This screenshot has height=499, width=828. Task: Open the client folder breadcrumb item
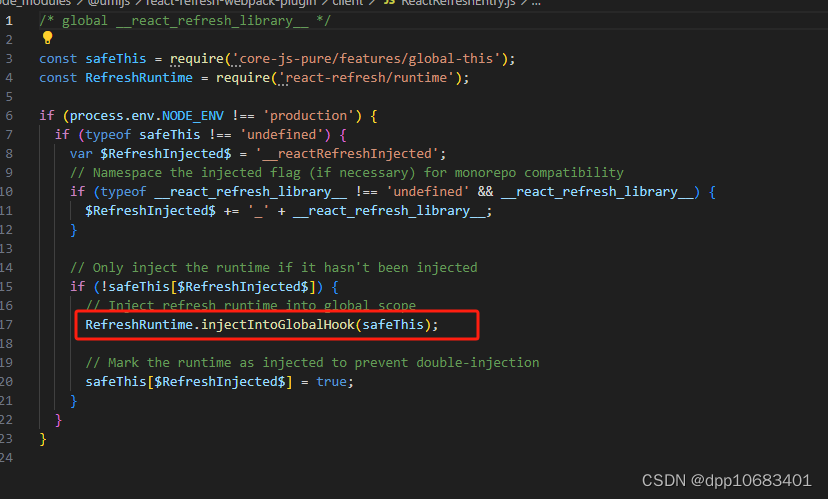(347, 3)
